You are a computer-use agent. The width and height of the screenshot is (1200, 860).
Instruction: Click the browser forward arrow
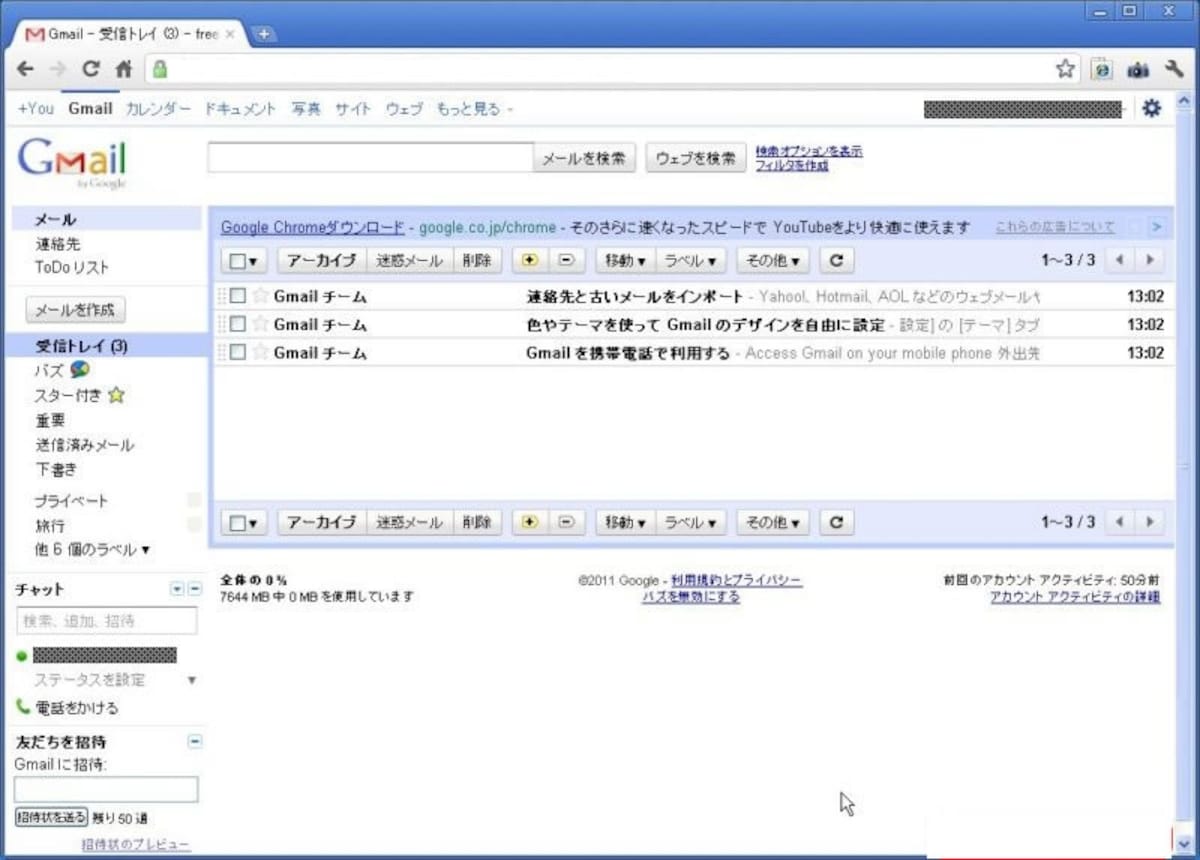58,69
